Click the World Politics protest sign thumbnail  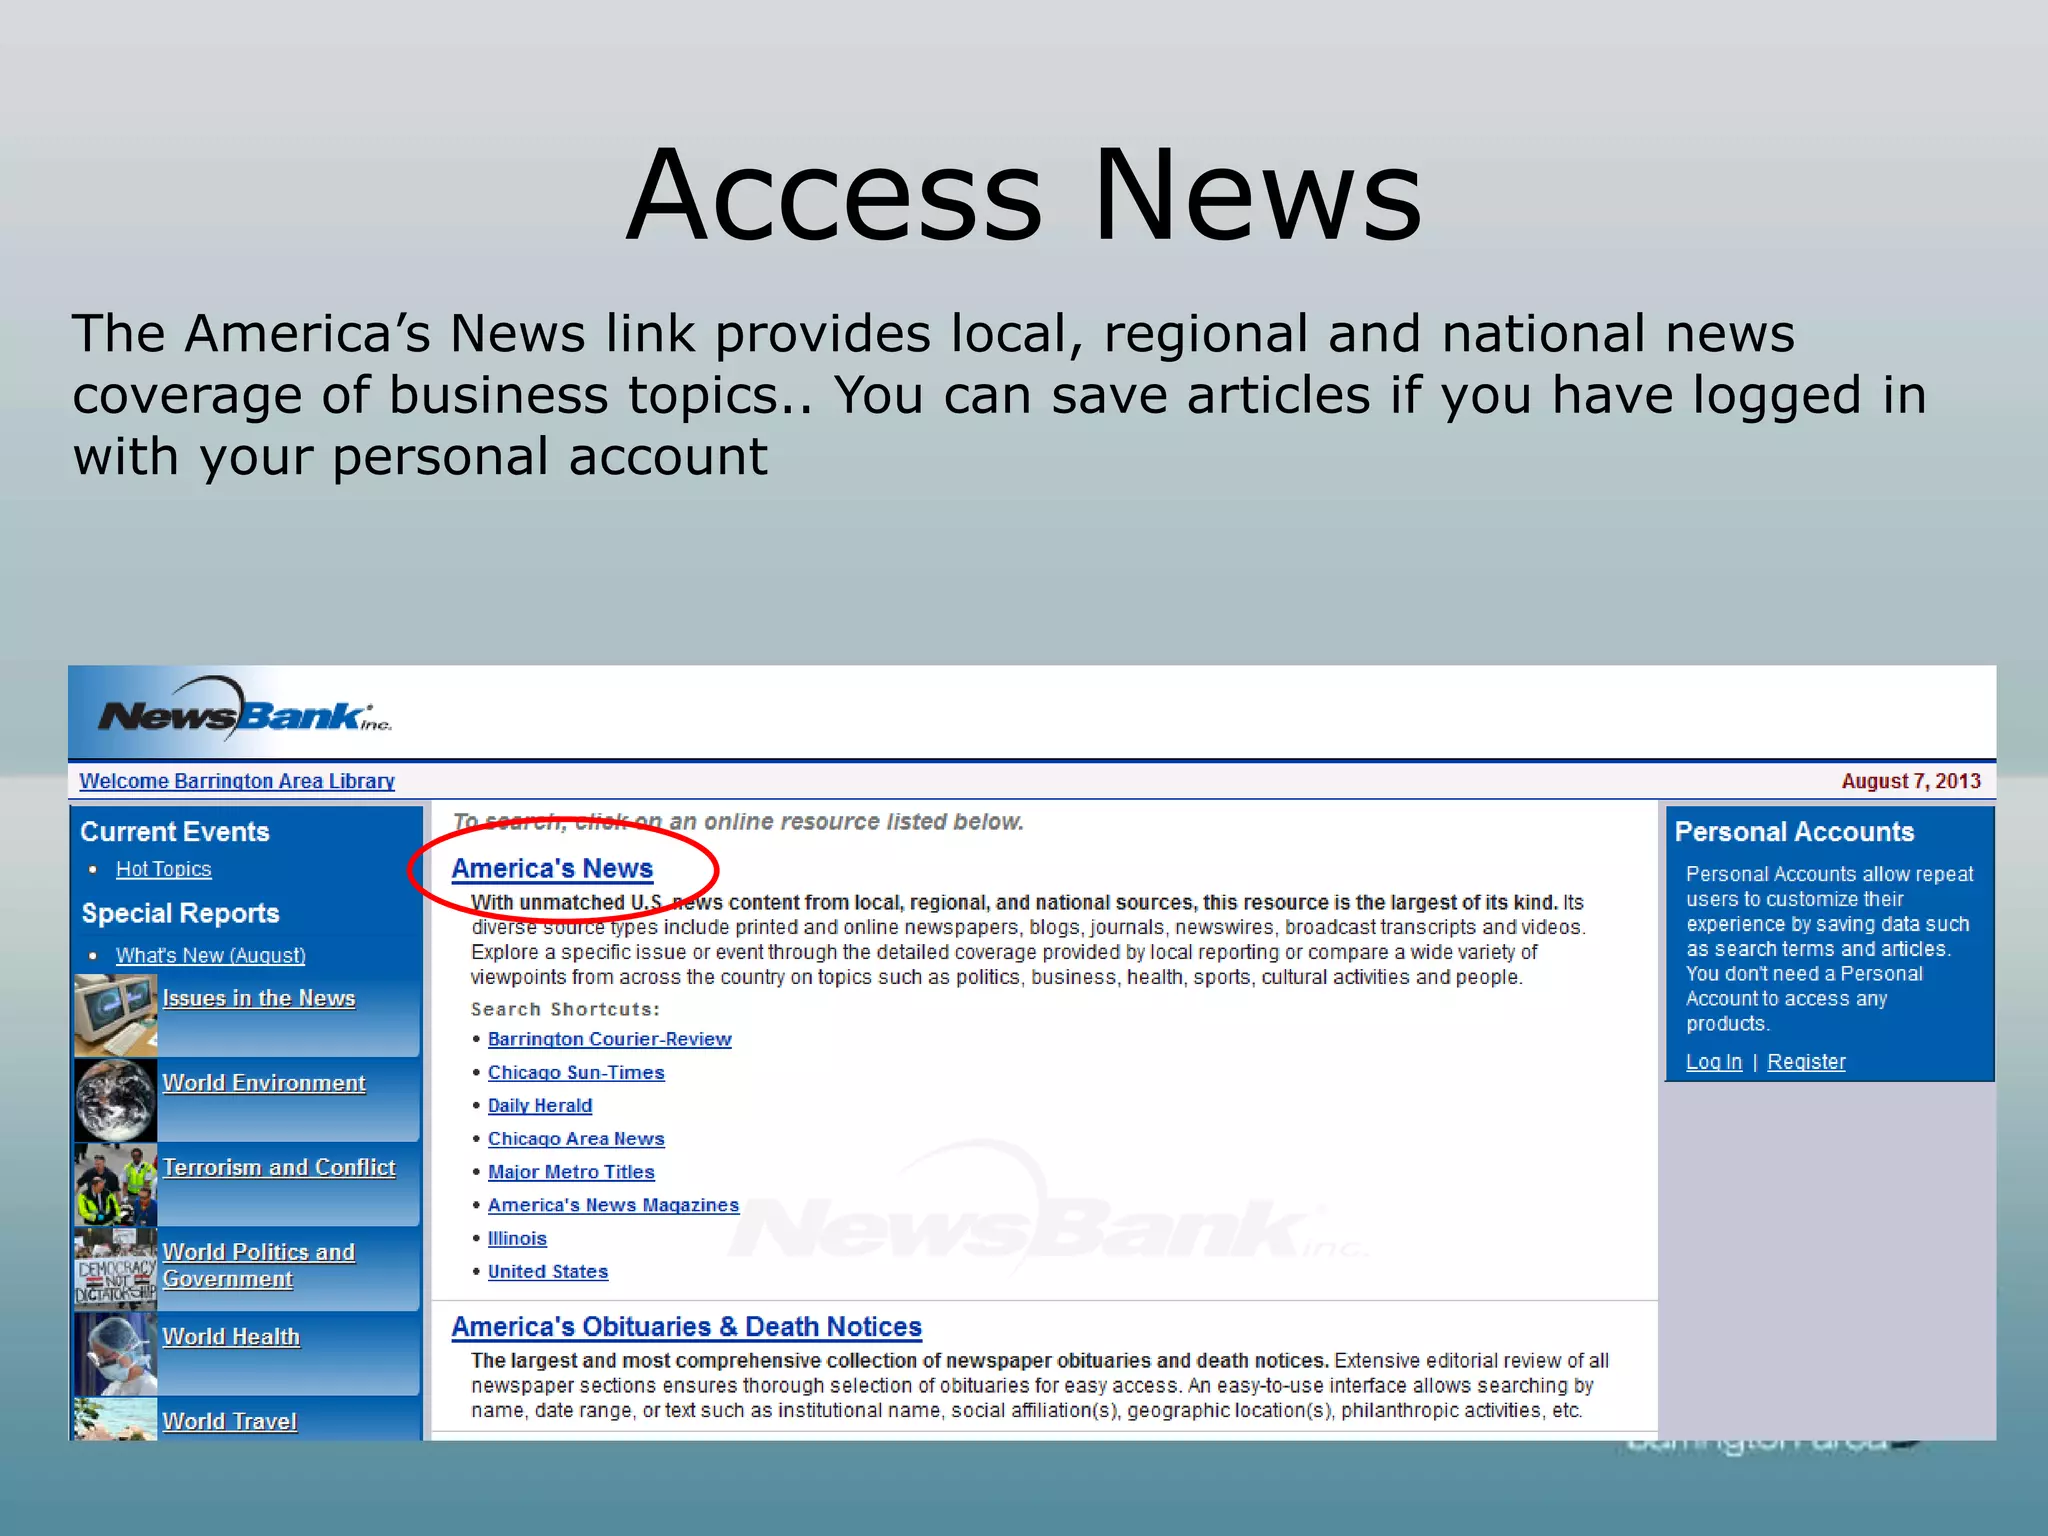116,1269
